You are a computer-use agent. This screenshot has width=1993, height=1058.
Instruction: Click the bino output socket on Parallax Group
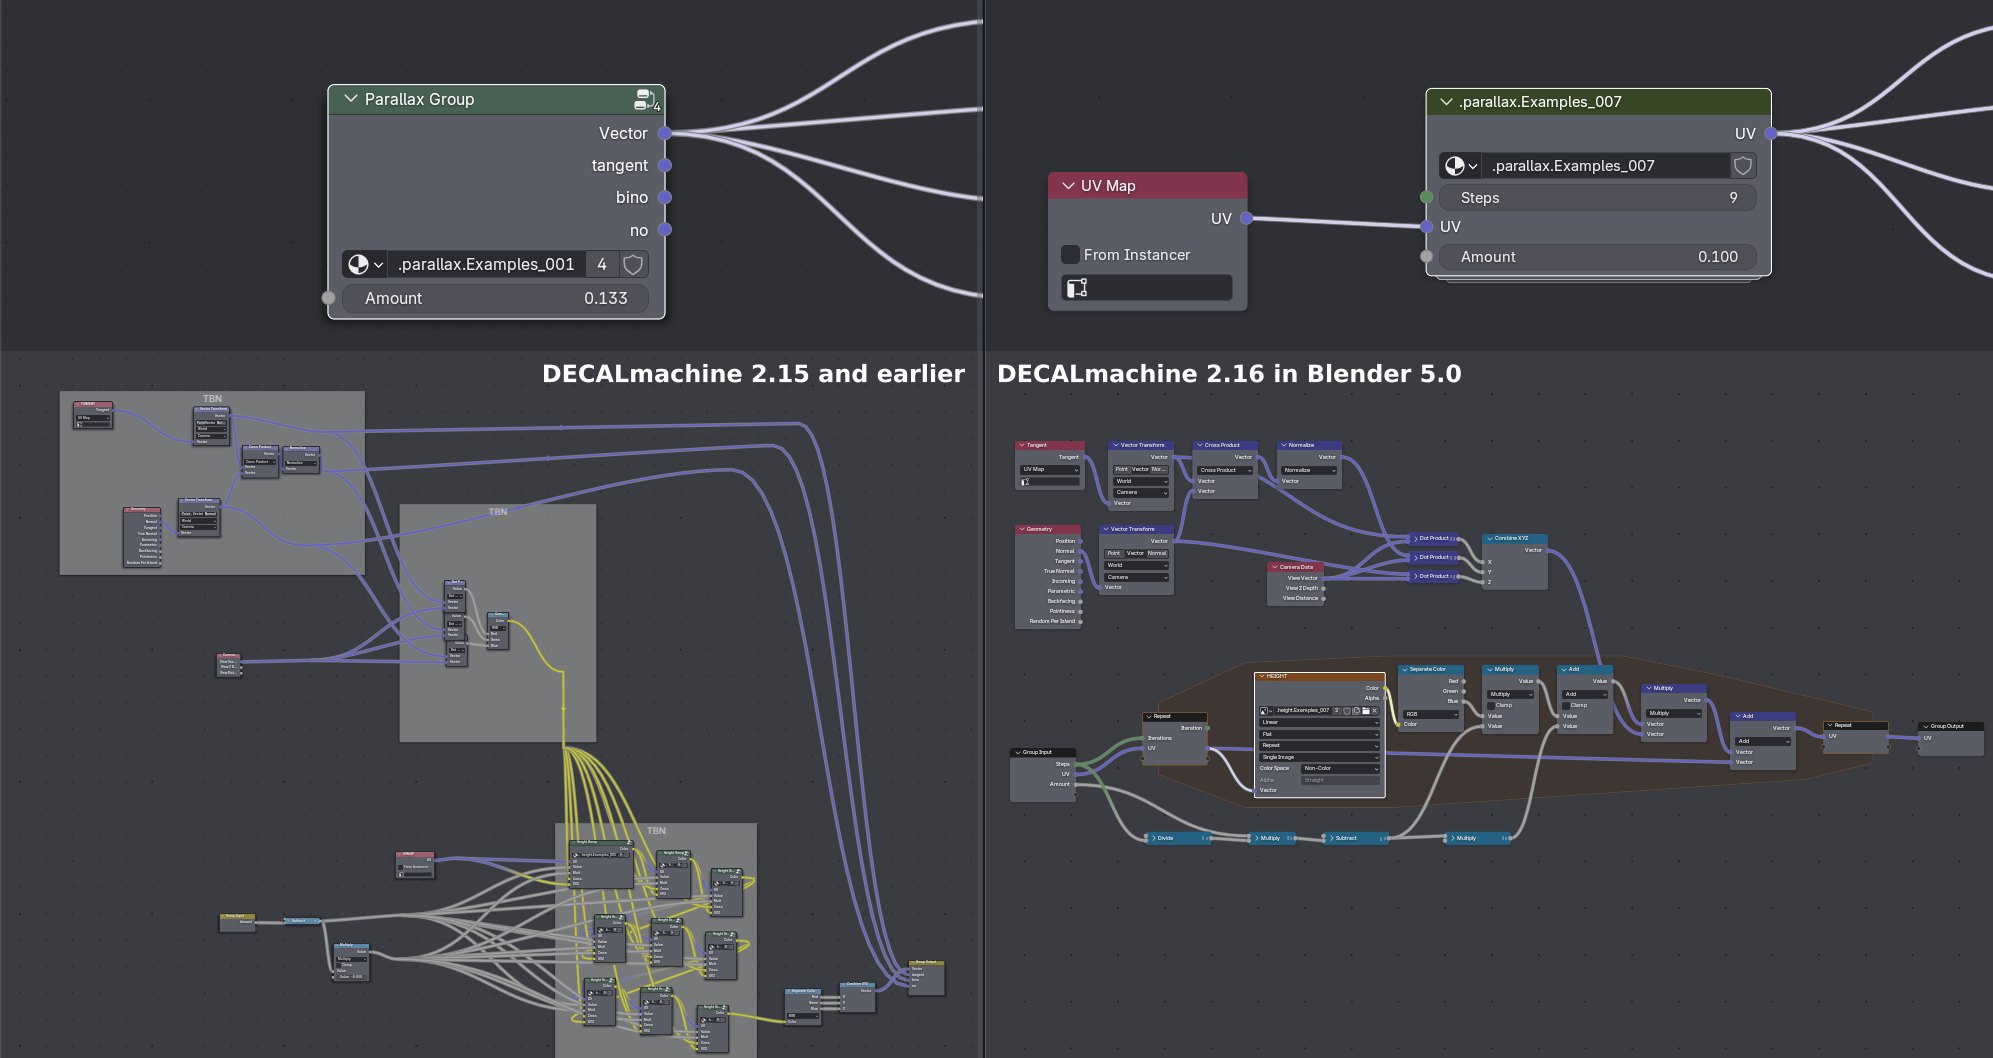[x=665, y=198]
